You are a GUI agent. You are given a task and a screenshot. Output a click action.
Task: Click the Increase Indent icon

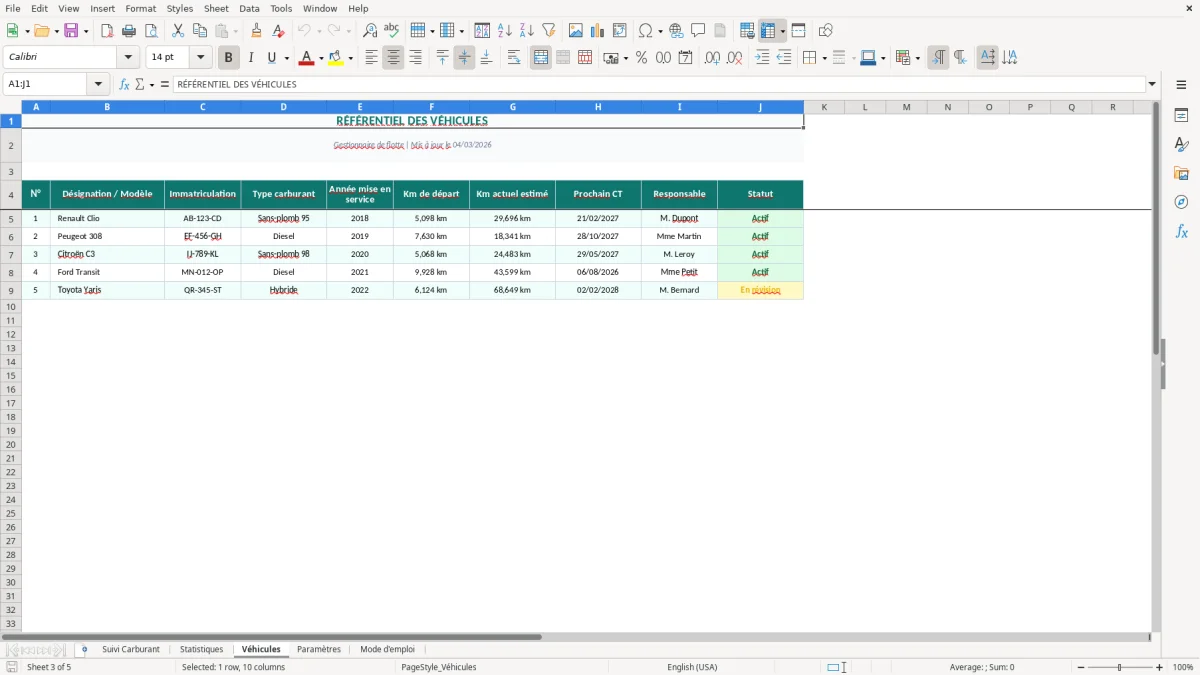762,58
